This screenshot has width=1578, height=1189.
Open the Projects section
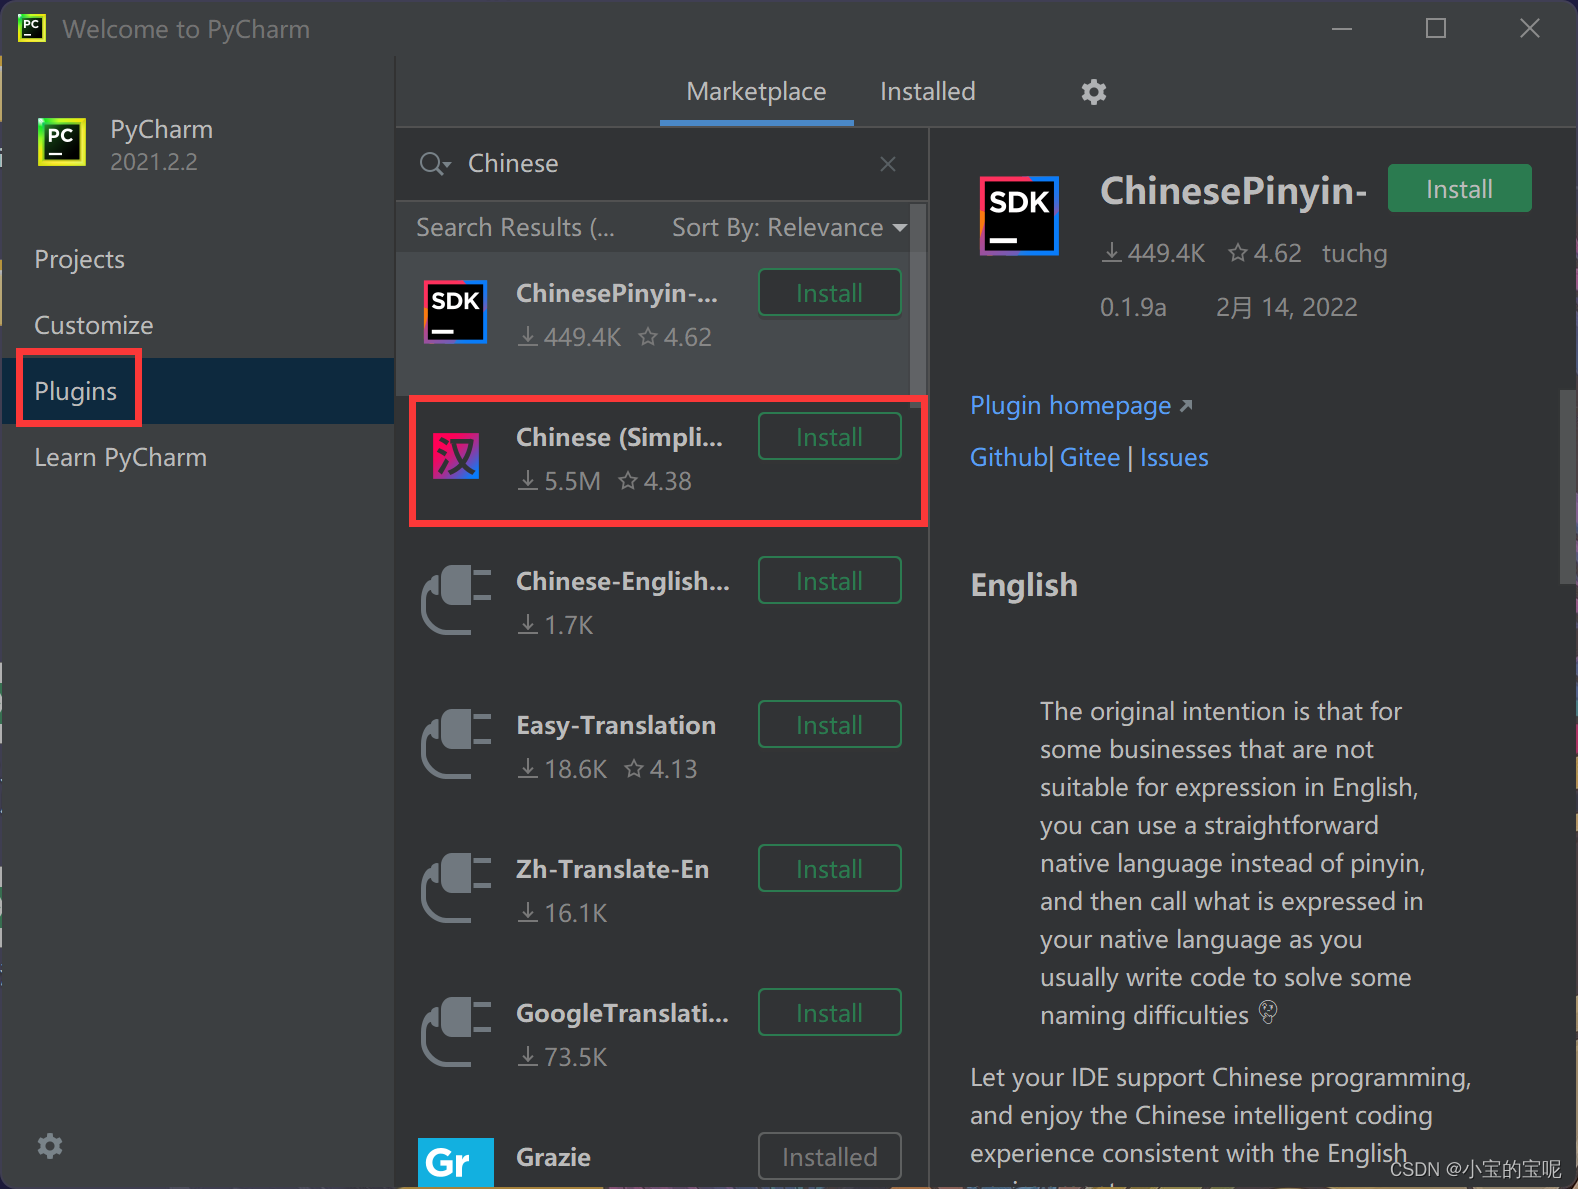pos(198,260)
